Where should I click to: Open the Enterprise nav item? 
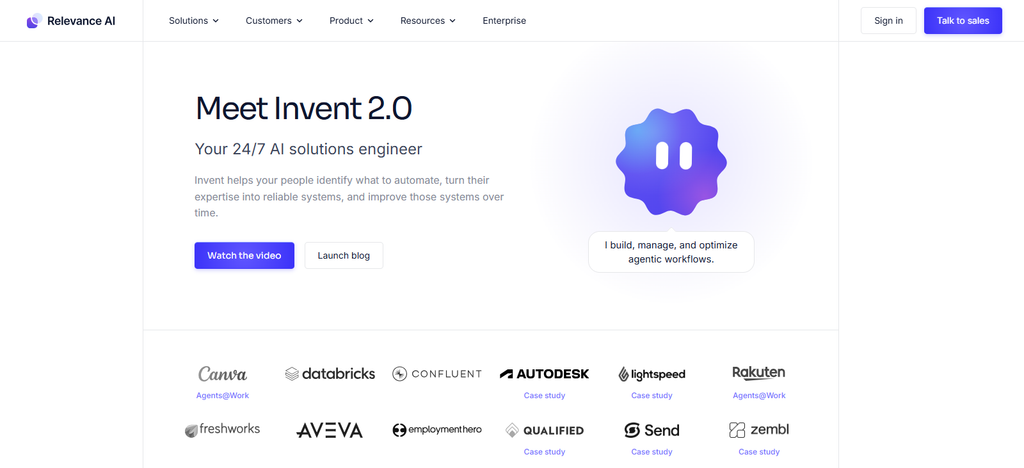point(504,21)
